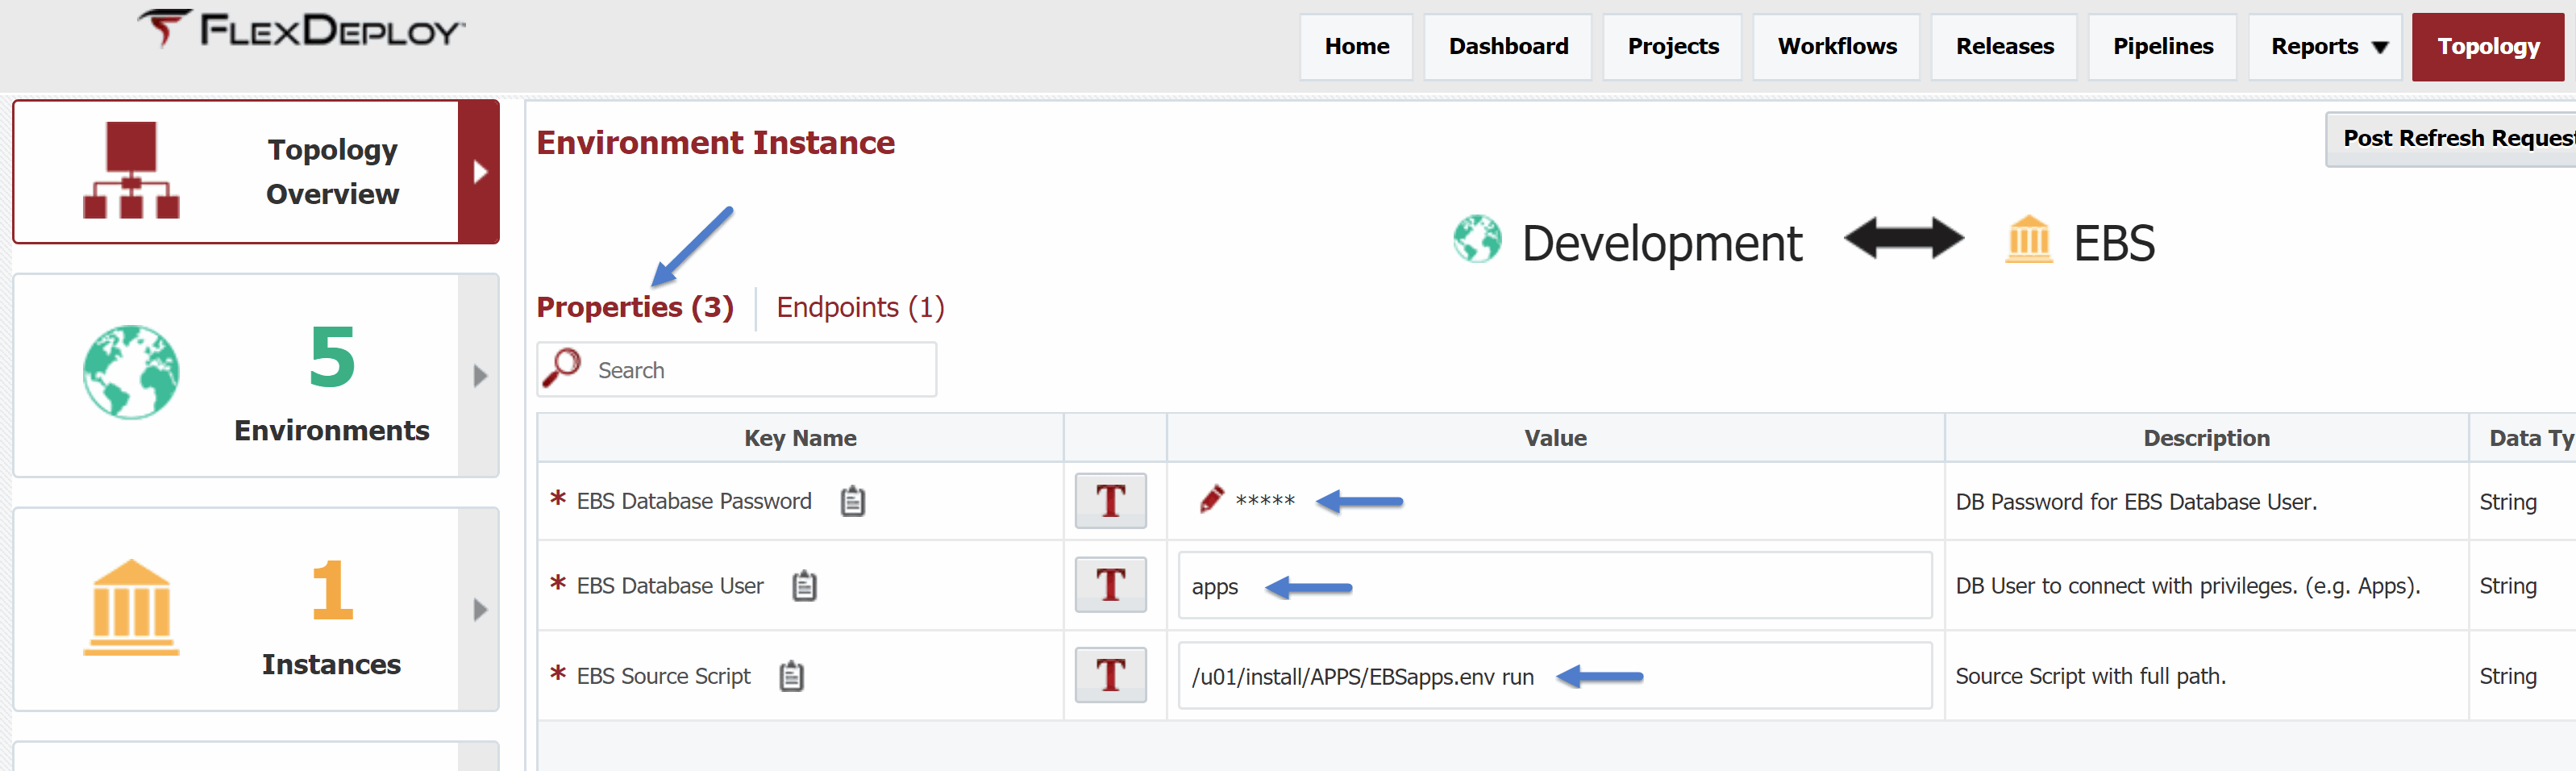2576x771 pixels.
Task: Click the 1 Instances label
Action: point(331,617)
